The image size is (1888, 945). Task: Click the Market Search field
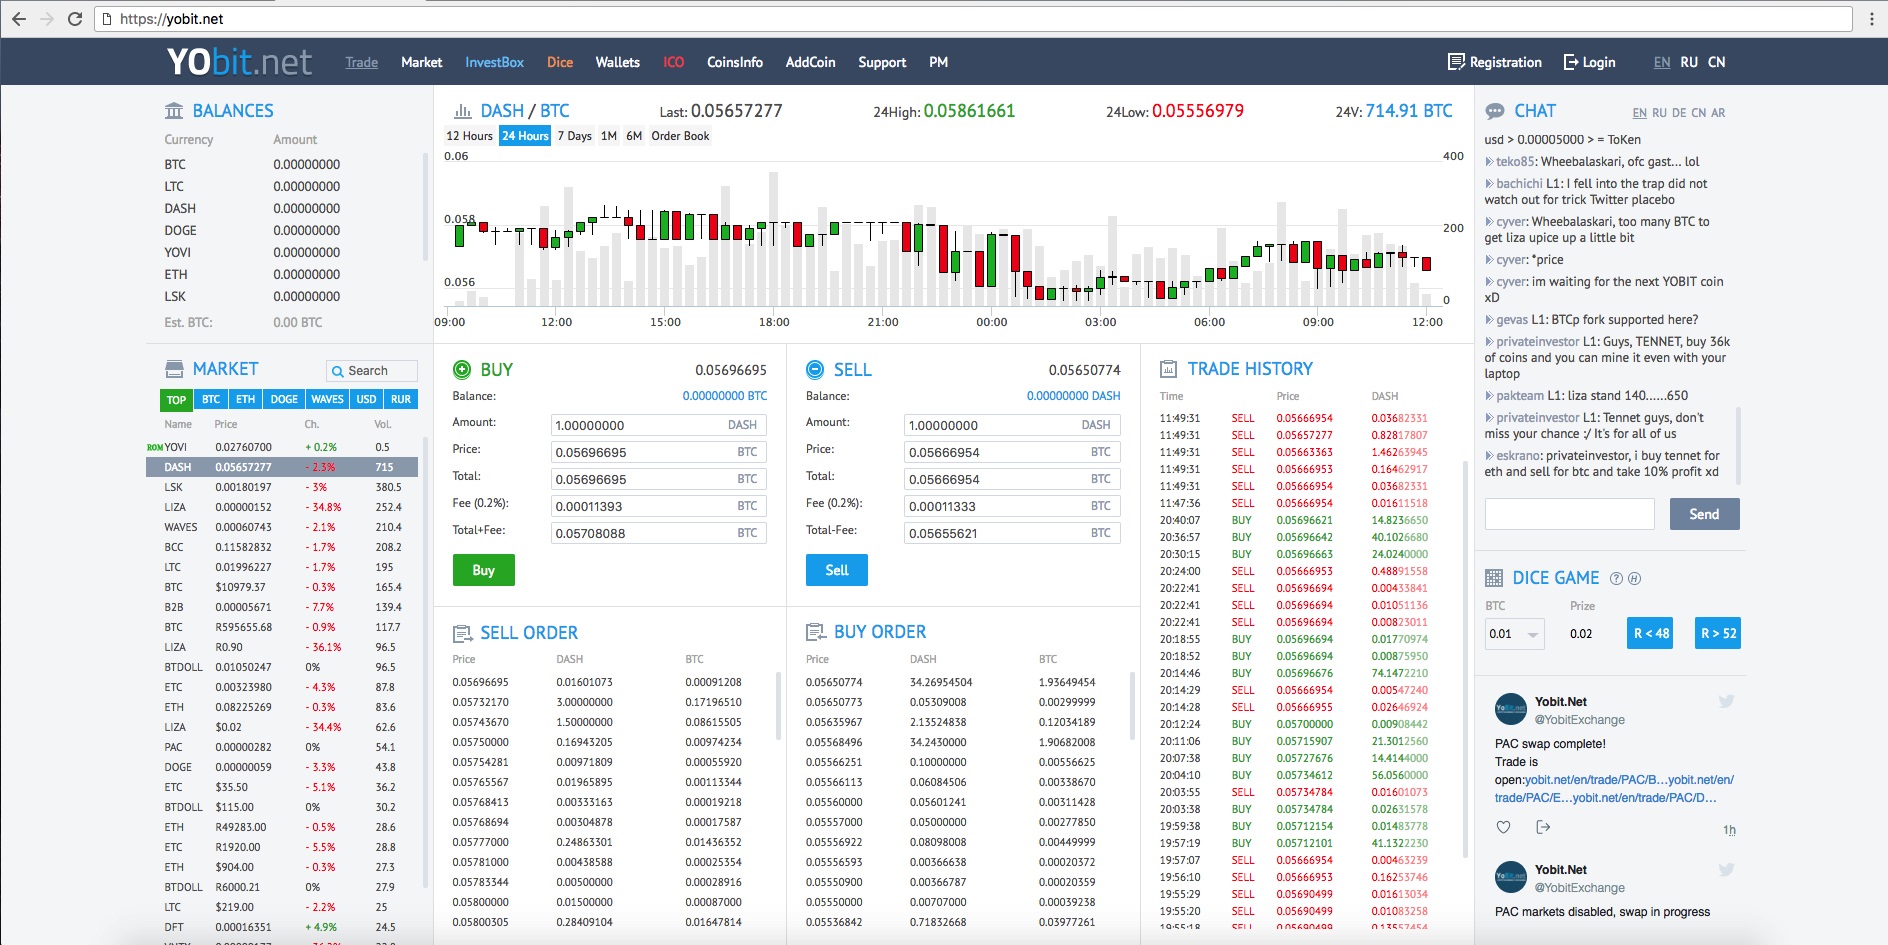pos(372,371)
